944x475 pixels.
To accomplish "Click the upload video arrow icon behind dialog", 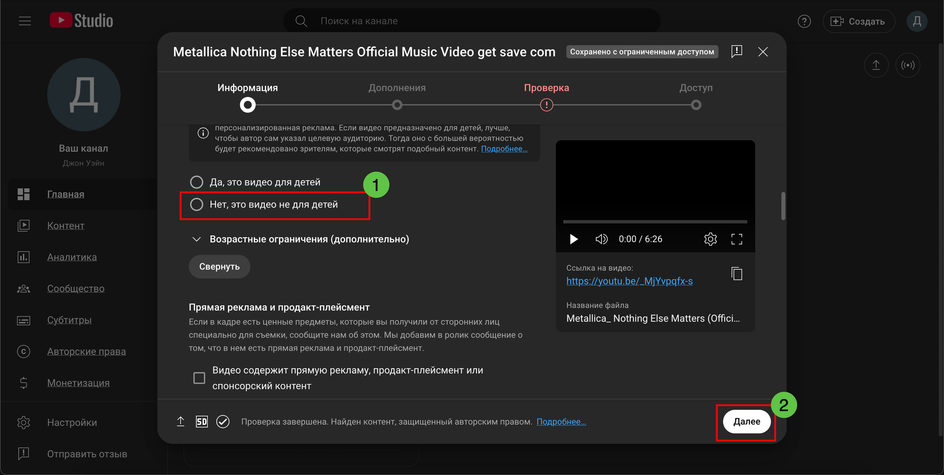I will coord(876,65).
